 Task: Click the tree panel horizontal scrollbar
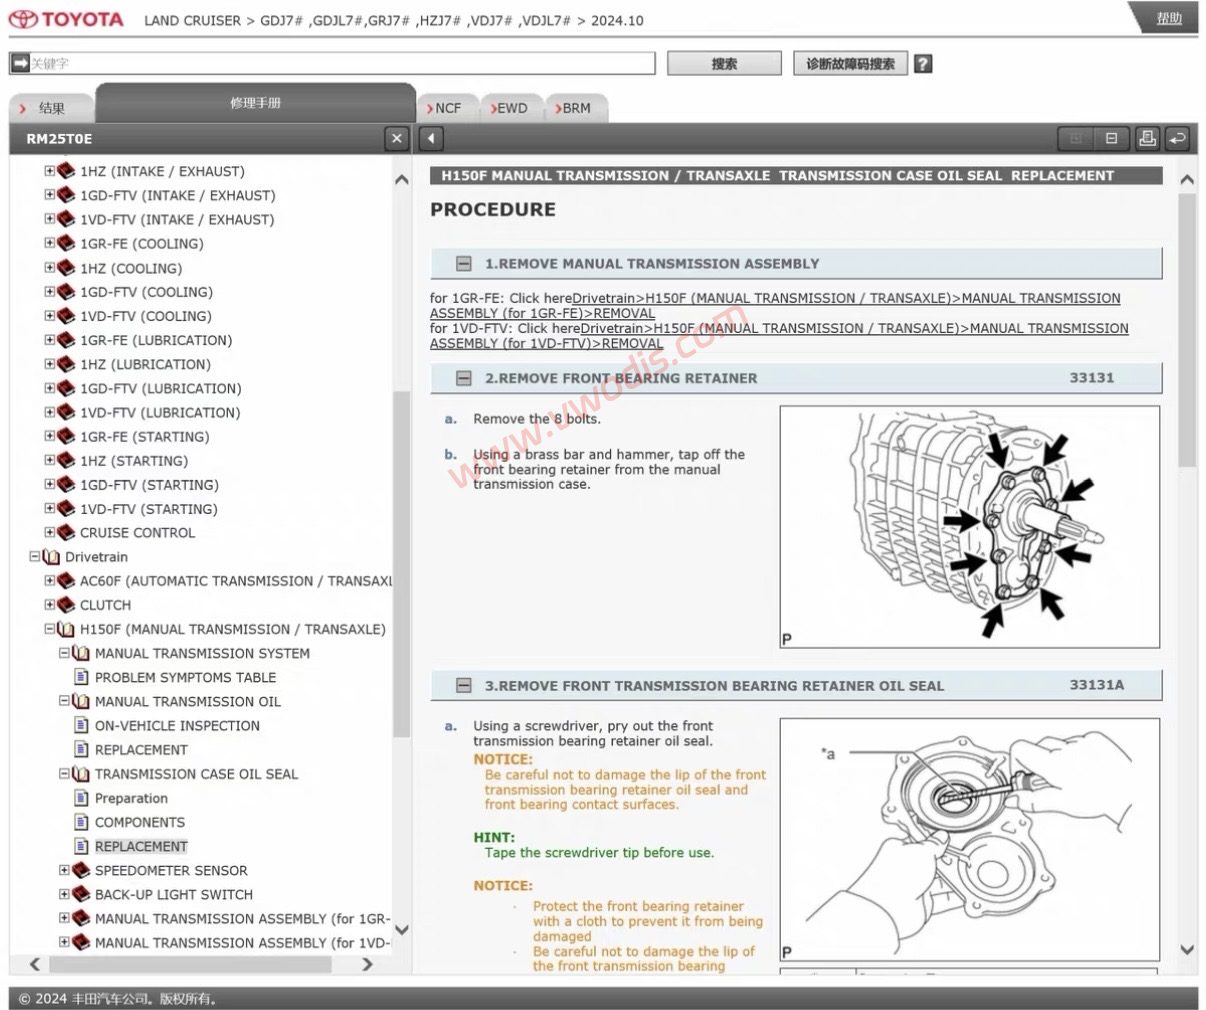click(x=190, y=965)
